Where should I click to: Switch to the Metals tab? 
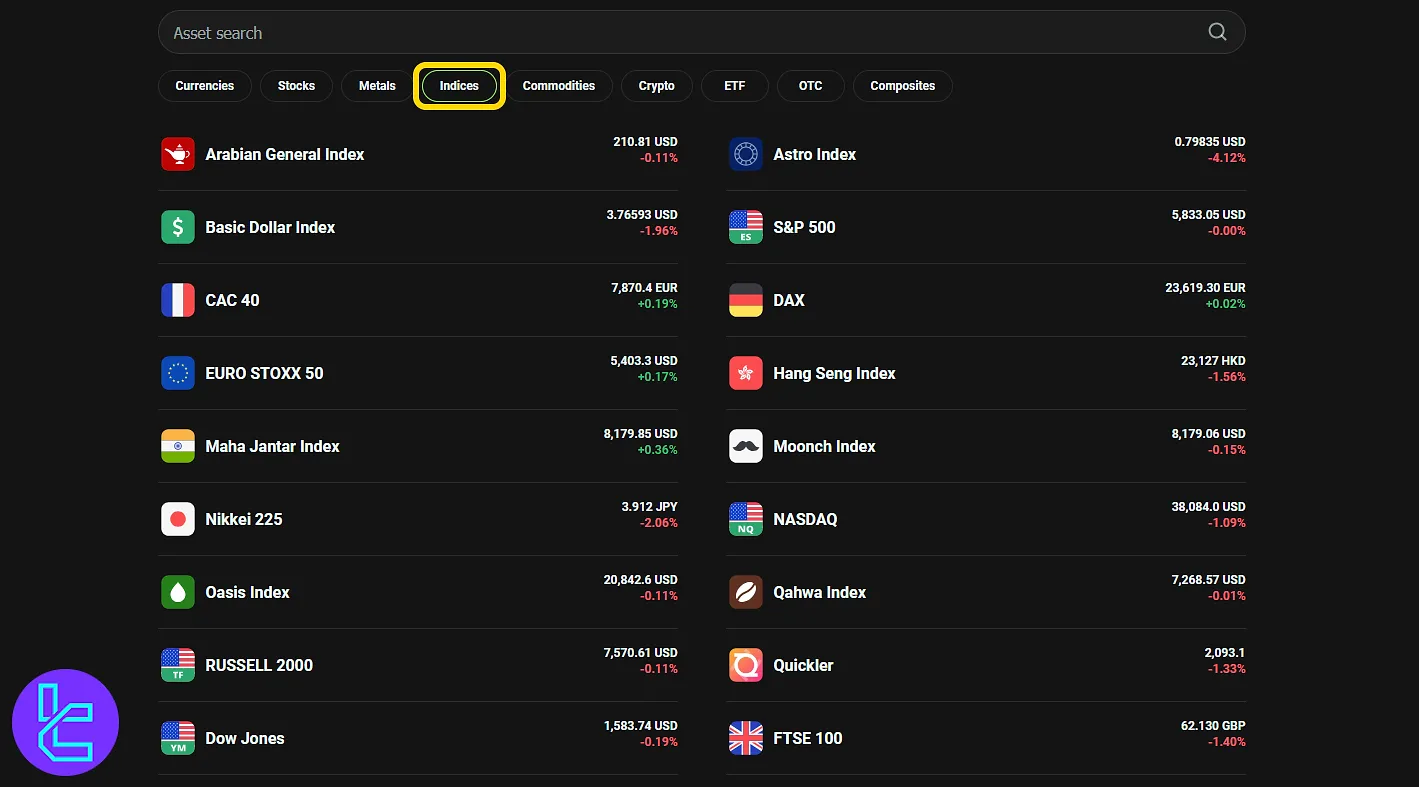(x=377, y=86)
